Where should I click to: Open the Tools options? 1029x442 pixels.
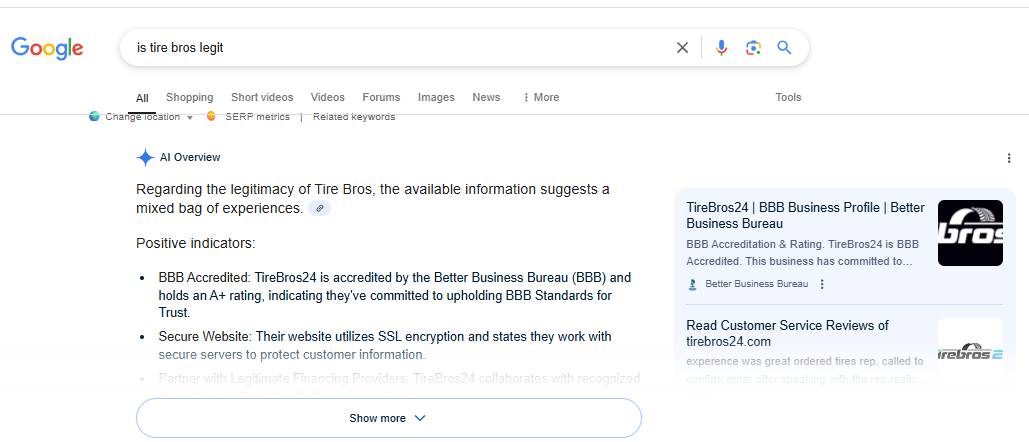(x=788, y=97)
